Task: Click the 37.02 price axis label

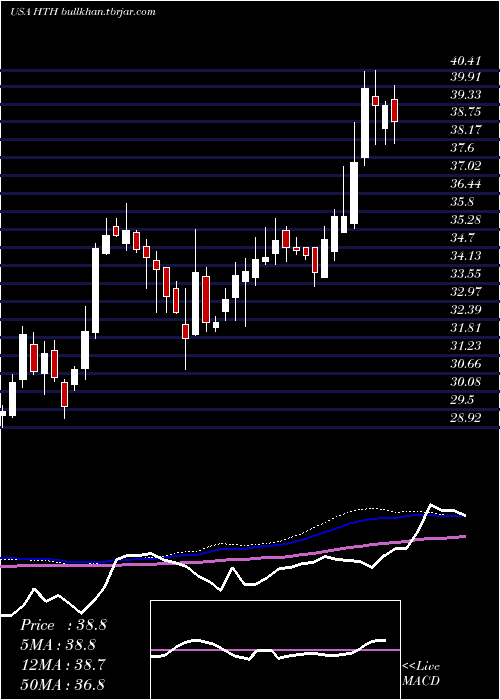Action: pyautogui.click(x=465, y=166)
